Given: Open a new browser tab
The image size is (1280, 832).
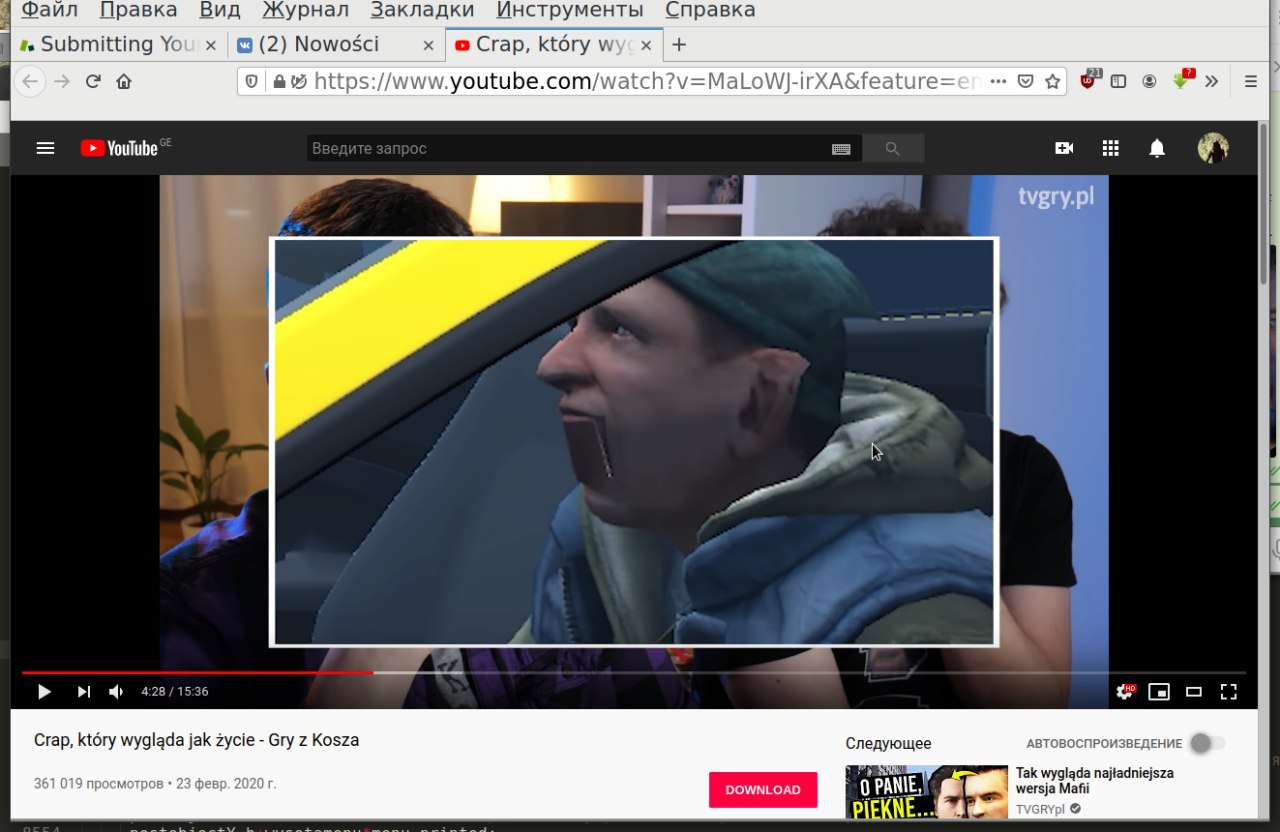Looking at the screenshot, I should [679, 44].
